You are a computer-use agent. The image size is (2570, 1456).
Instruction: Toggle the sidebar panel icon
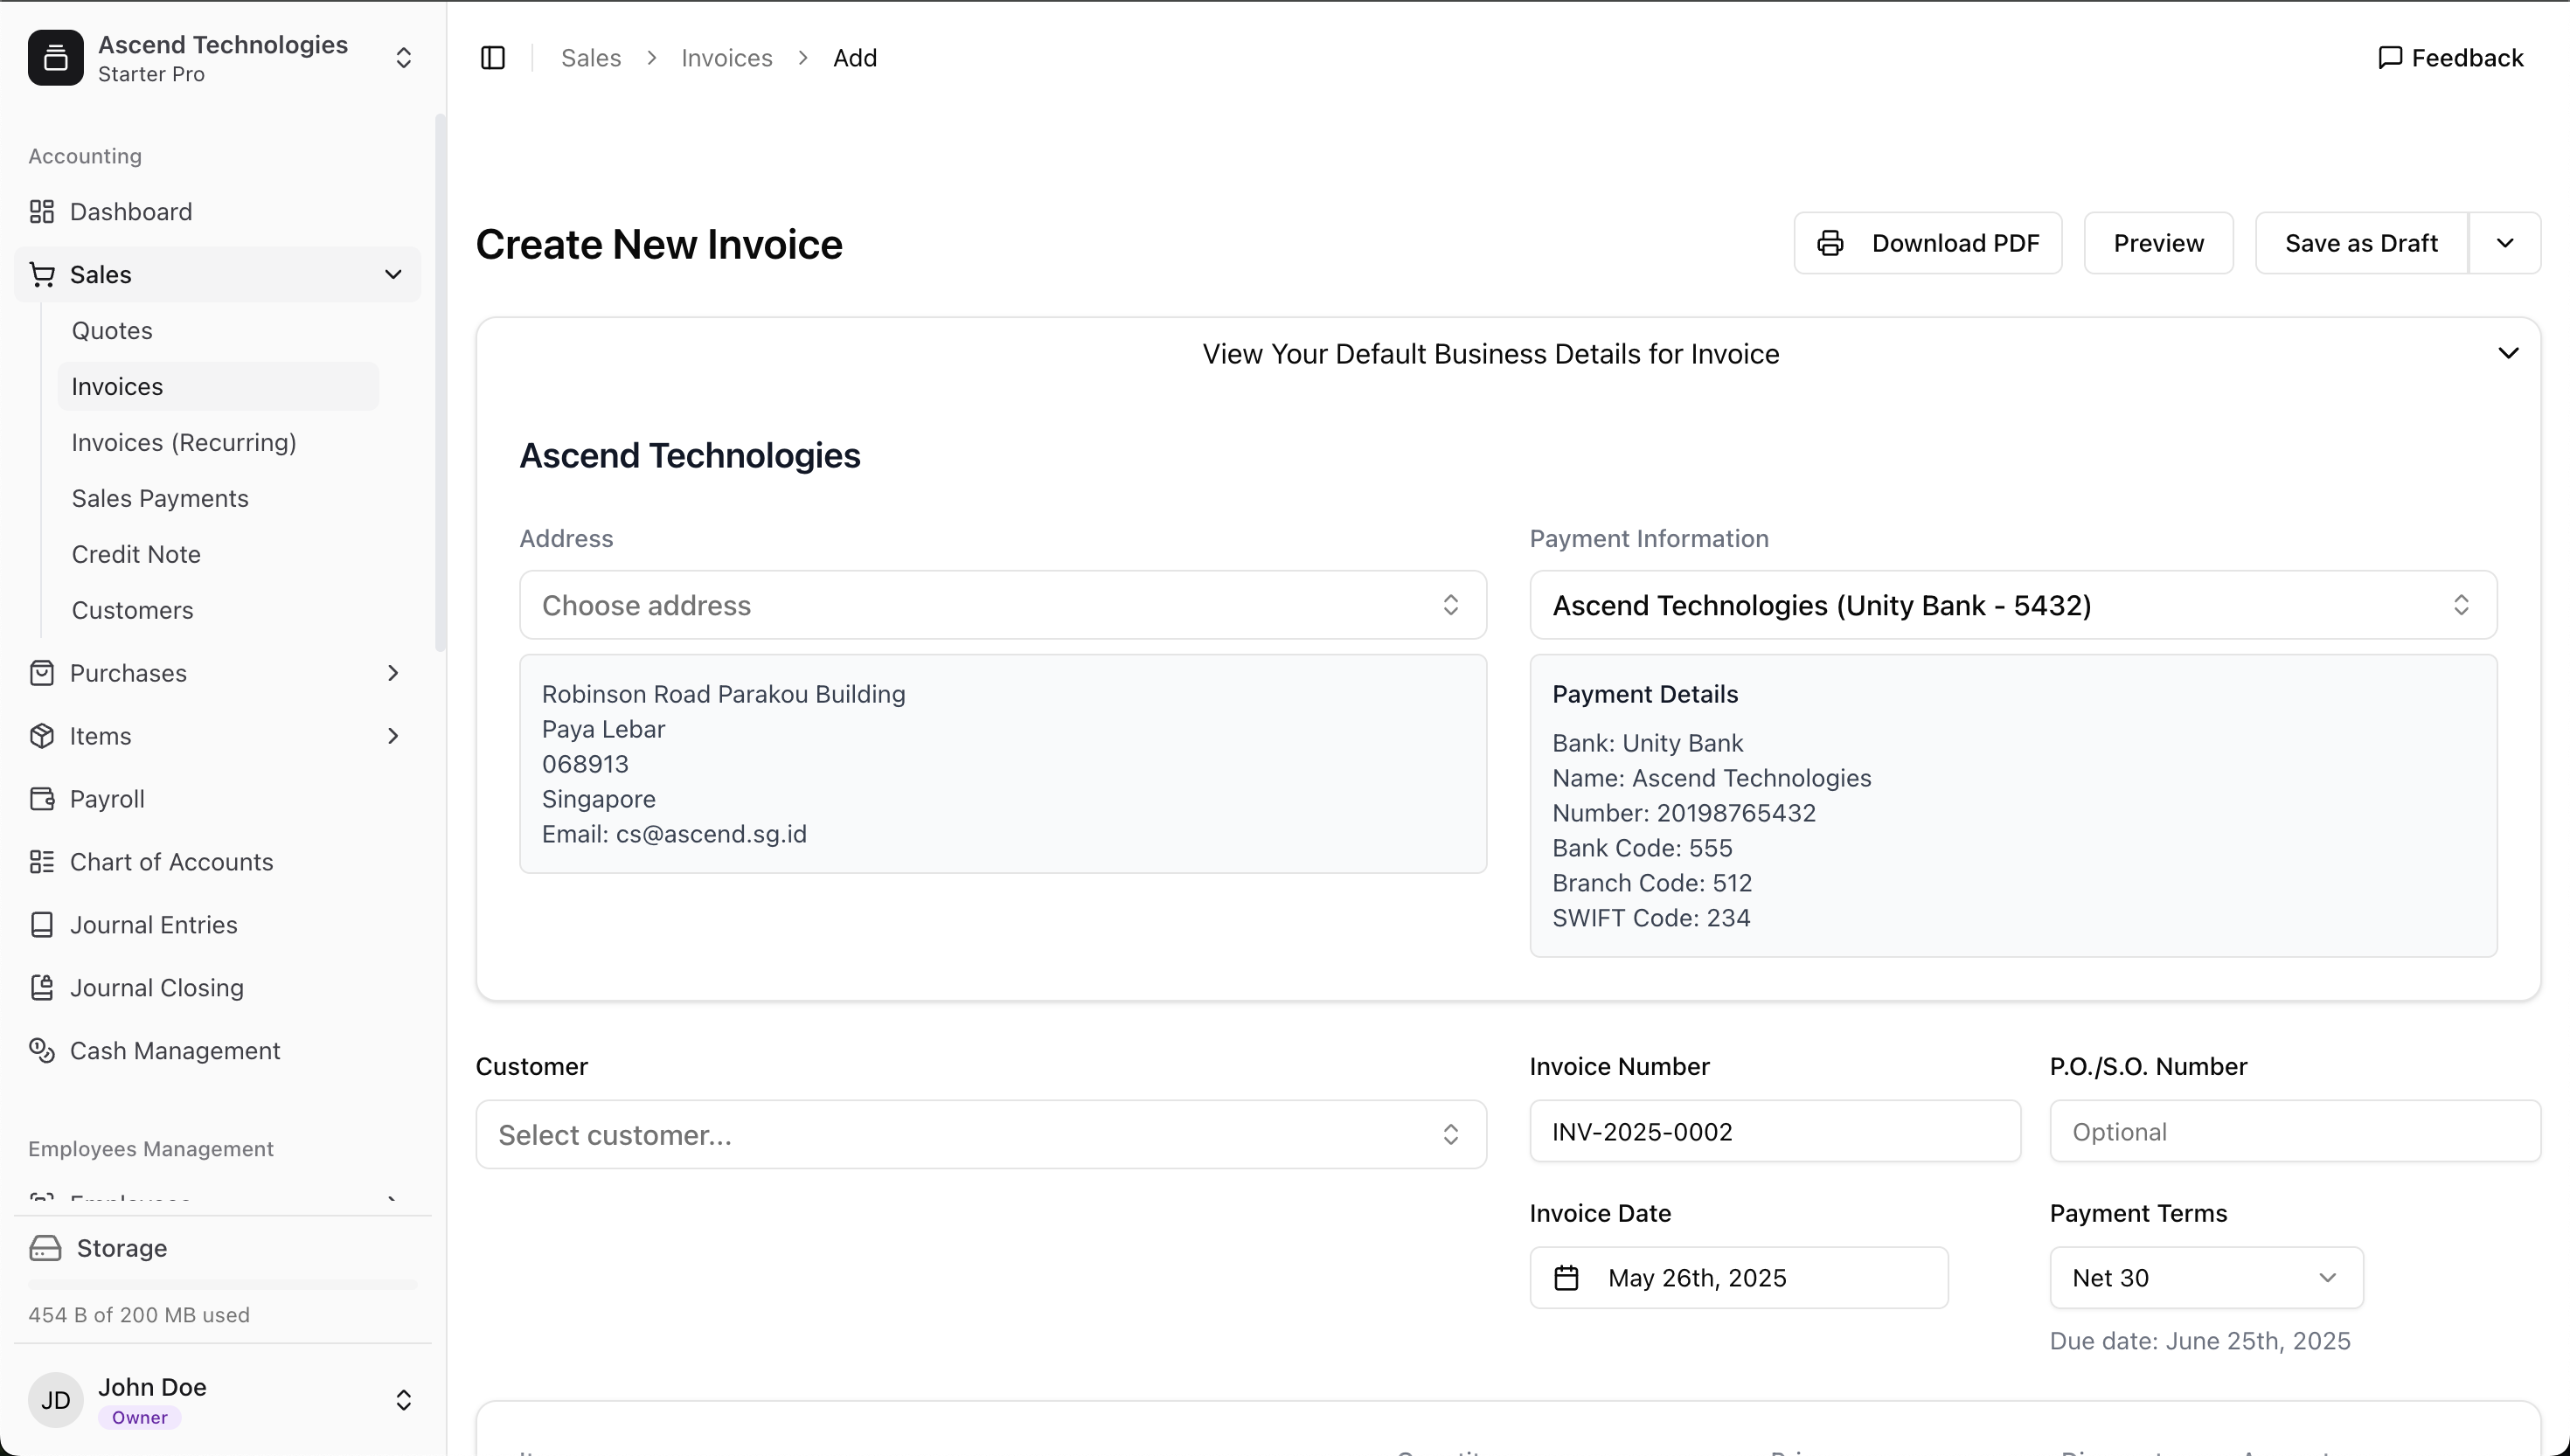493,58
